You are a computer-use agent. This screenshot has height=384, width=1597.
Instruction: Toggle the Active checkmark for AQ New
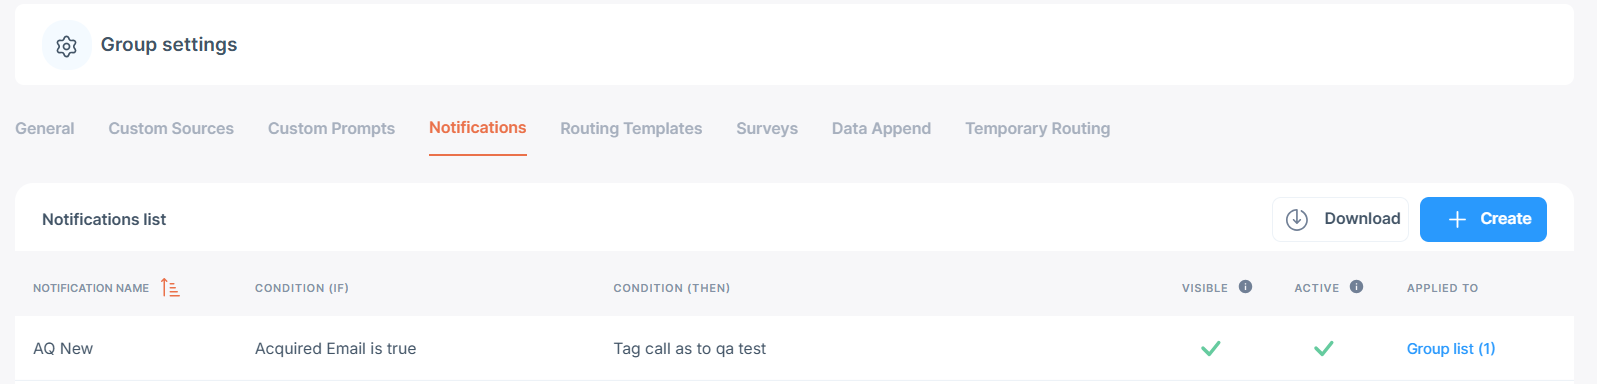click(1324, 348)
